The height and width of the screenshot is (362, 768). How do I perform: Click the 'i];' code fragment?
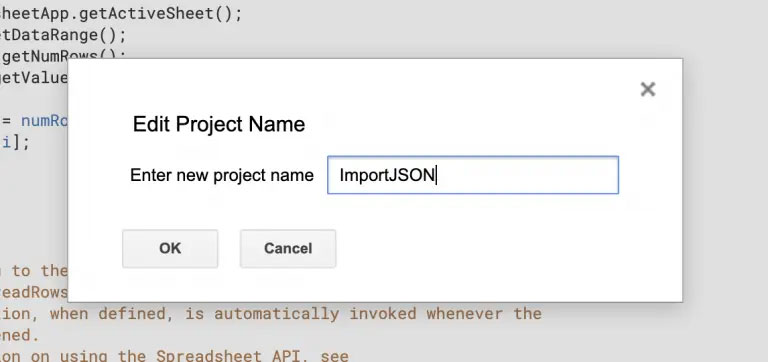(x=15, y=143)
